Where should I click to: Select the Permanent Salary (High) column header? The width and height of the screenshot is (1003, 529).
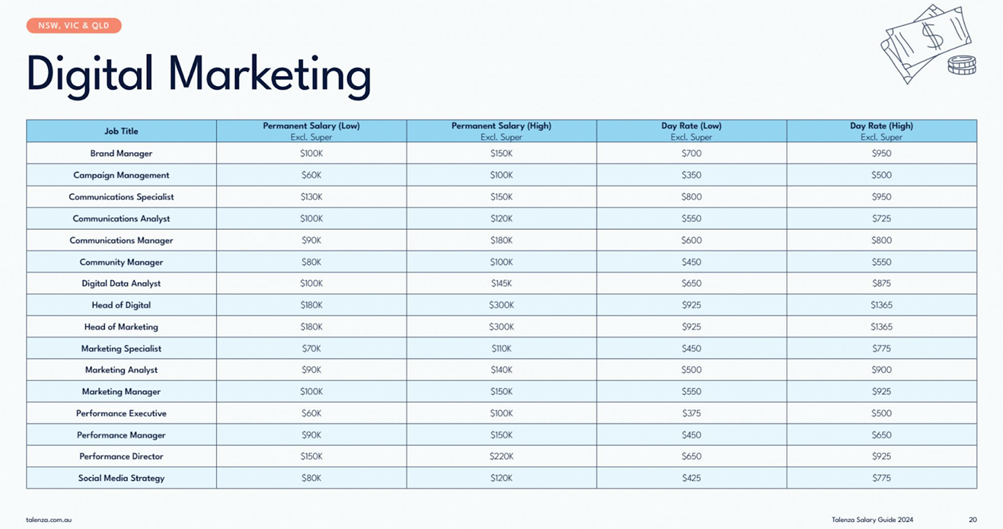[502, 131]
